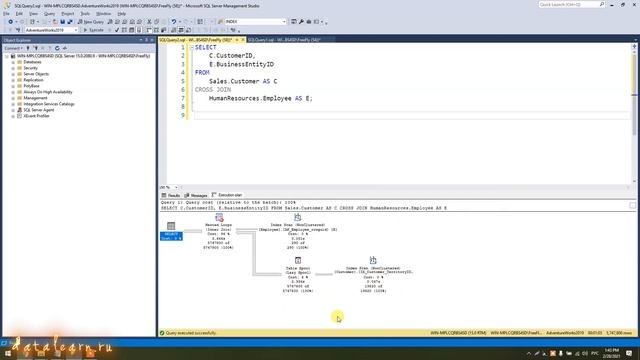The height and width of the screenshot is (360, 640).
Task: Close the Object Explorer panel
Action: 152,40
